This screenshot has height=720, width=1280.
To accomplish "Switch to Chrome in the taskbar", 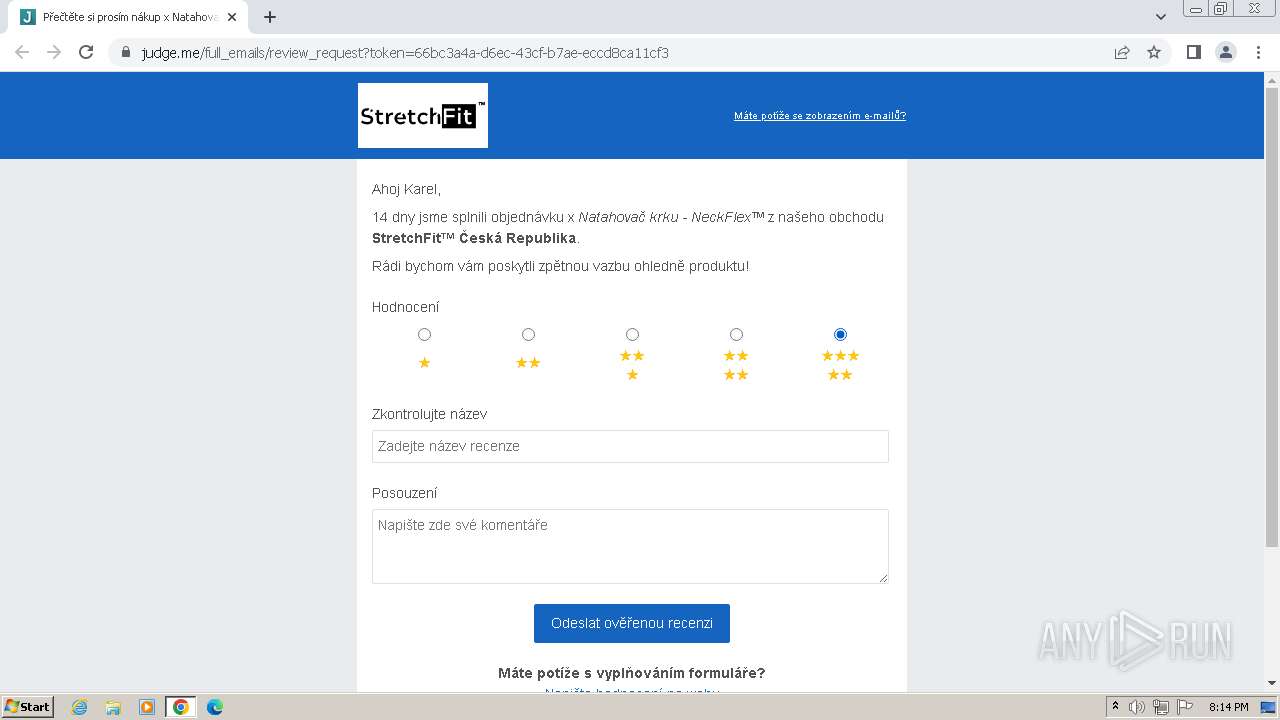I will 181,707.
